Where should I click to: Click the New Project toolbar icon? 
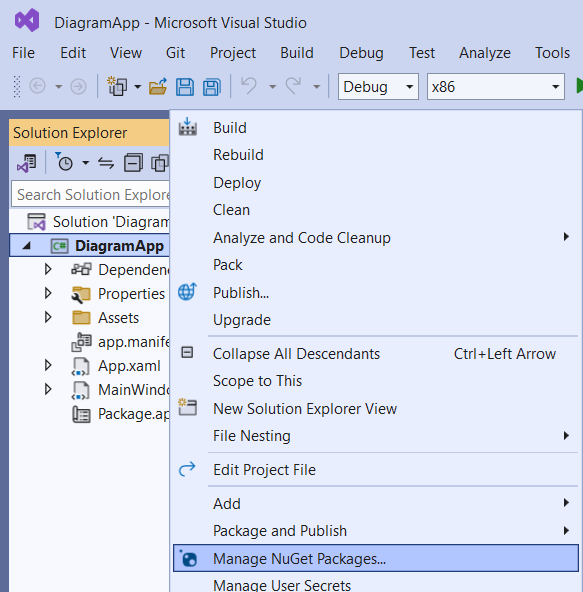coord(117,86)
